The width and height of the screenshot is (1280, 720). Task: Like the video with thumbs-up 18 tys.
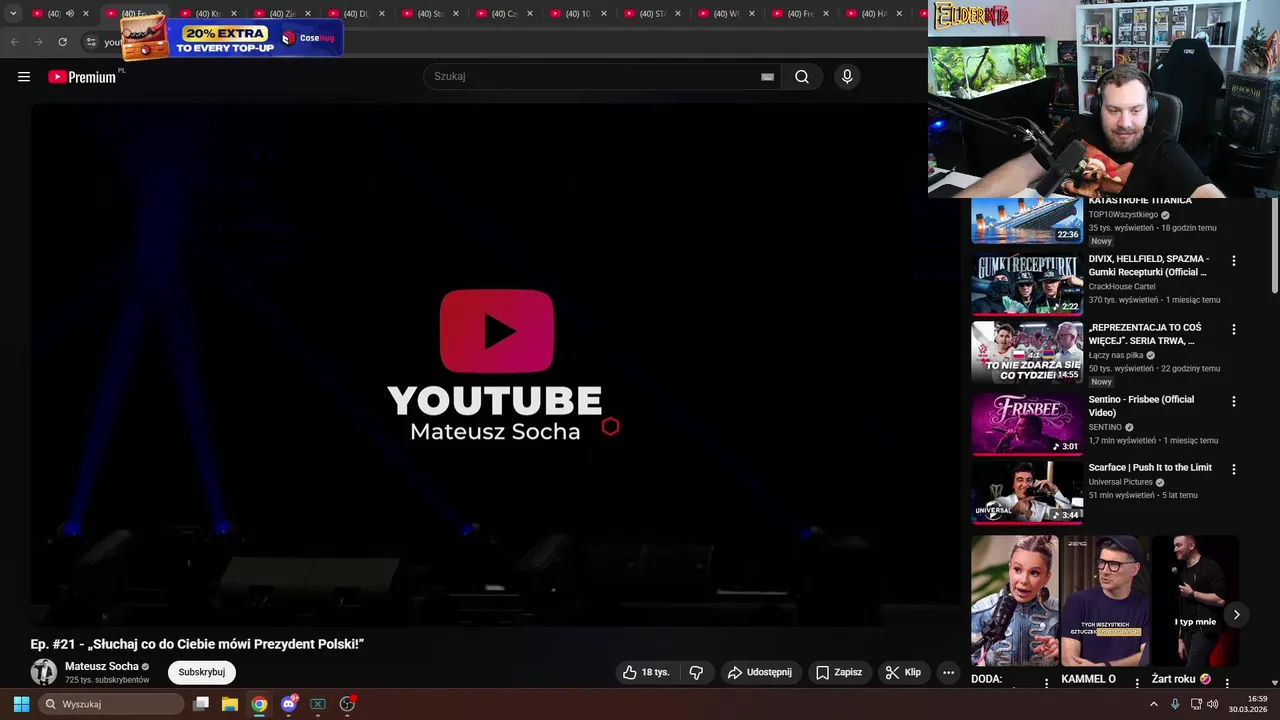pyautogui.click(x=646, y=672)
